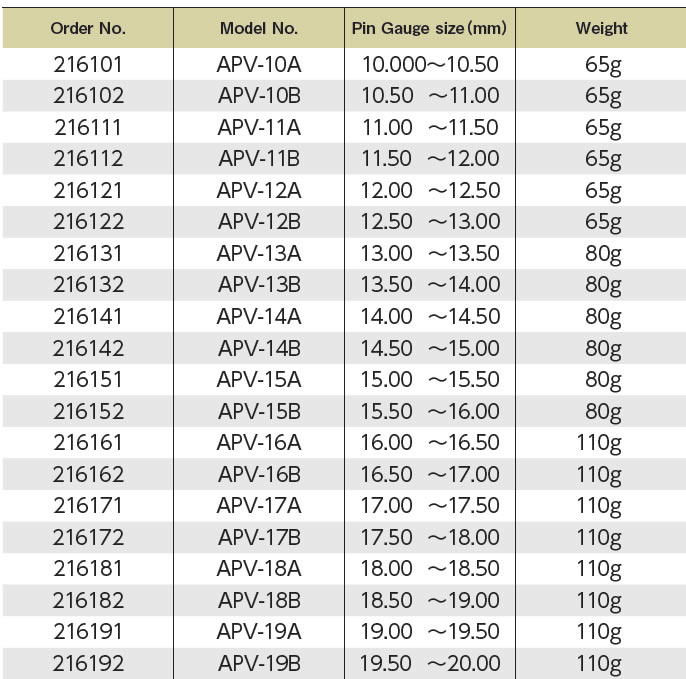Select order number 216112
This screenshot has height=679, width=686.
[88, 159]
